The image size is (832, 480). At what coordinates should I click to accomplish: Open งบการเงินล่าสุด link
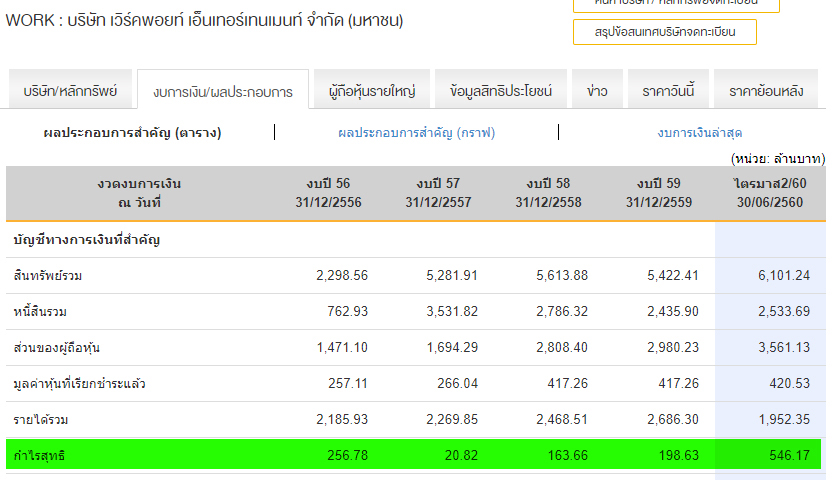(x=699, y=133)
